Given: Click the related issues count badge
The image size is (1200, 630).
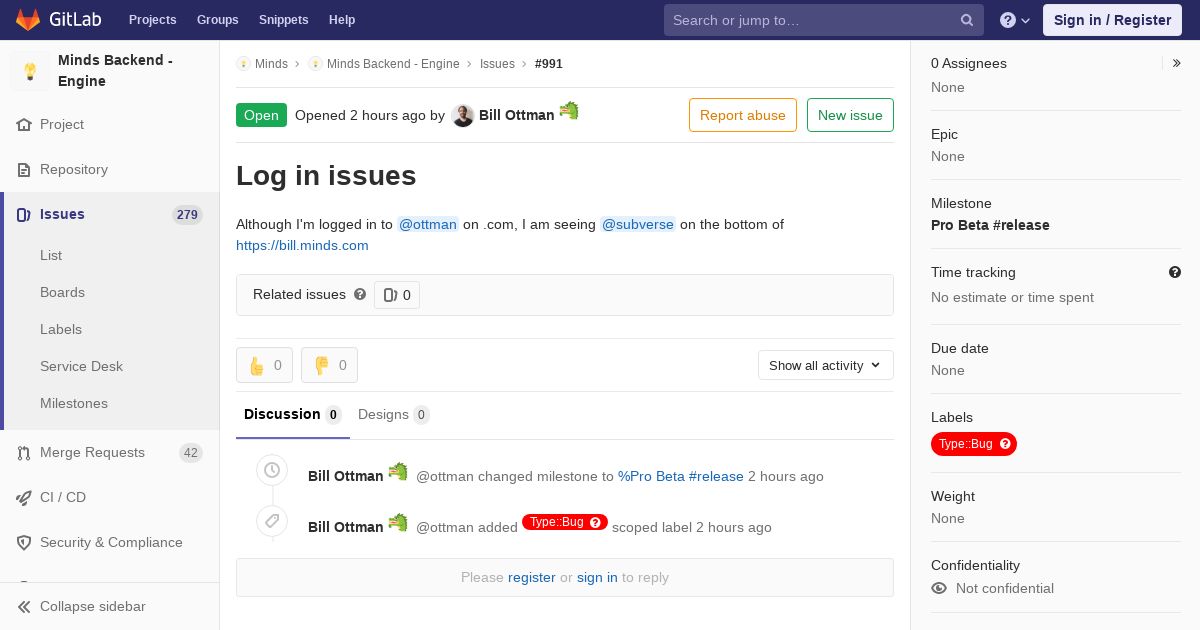Looking at the screenshot, I should 397,295.
